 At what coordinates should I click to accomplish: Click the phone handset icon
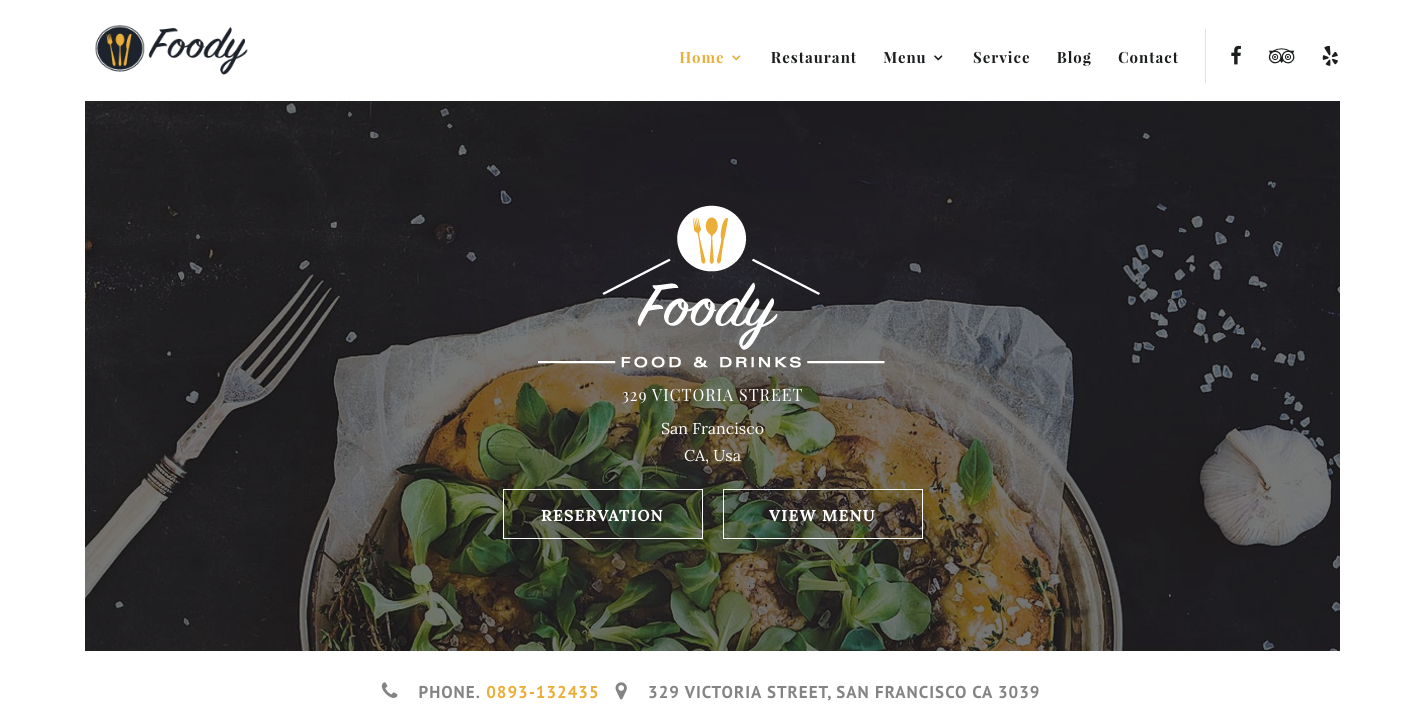390,690
